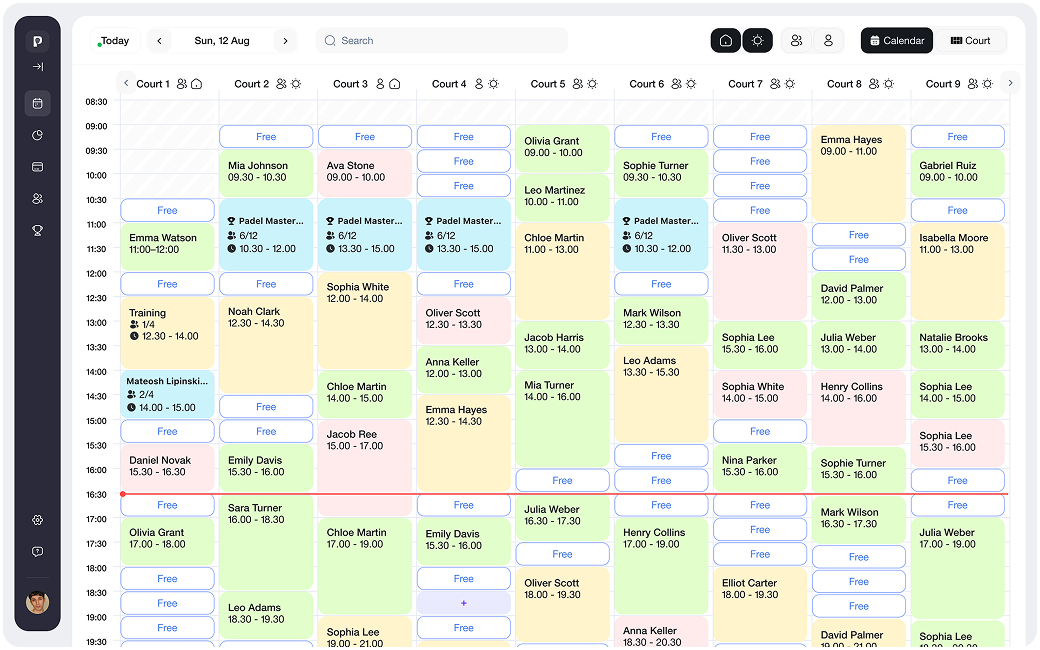Toggle the indoor courts filter in top bar

pyautogui.click(x=726, y=41)
